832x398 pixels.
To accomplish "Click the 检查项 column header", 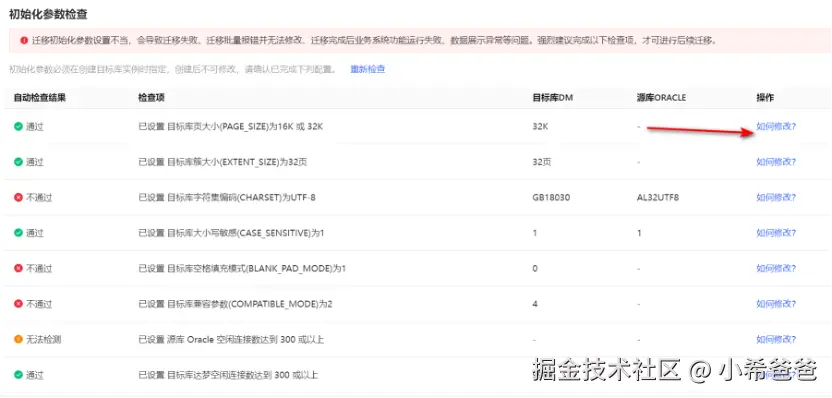I will 151,98.
